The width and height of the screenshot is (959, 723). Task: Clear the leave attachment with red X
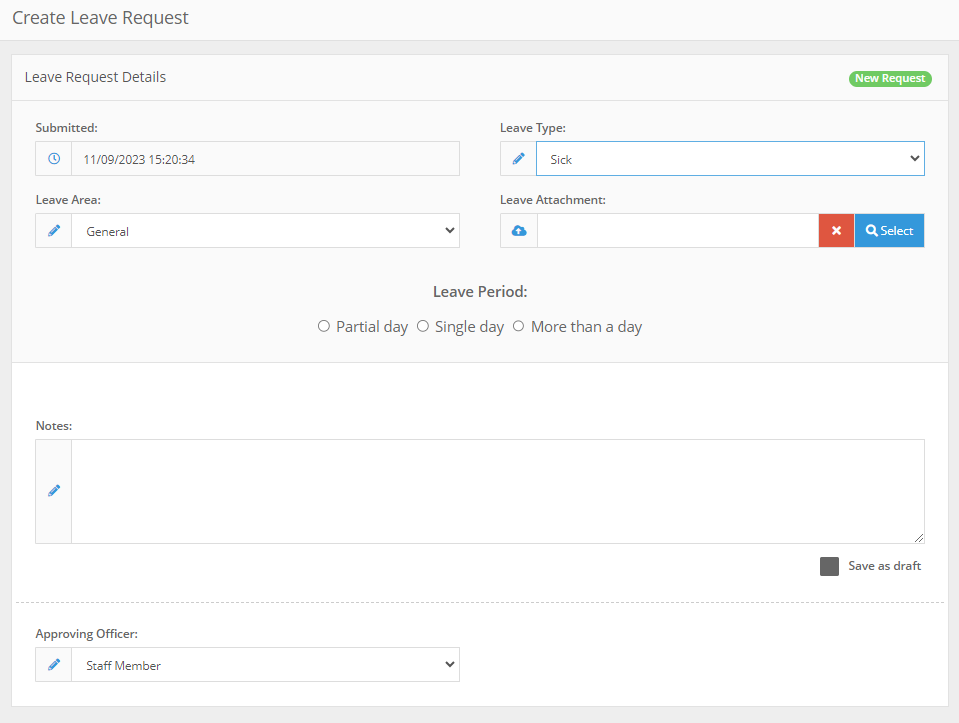pos(836,231)
